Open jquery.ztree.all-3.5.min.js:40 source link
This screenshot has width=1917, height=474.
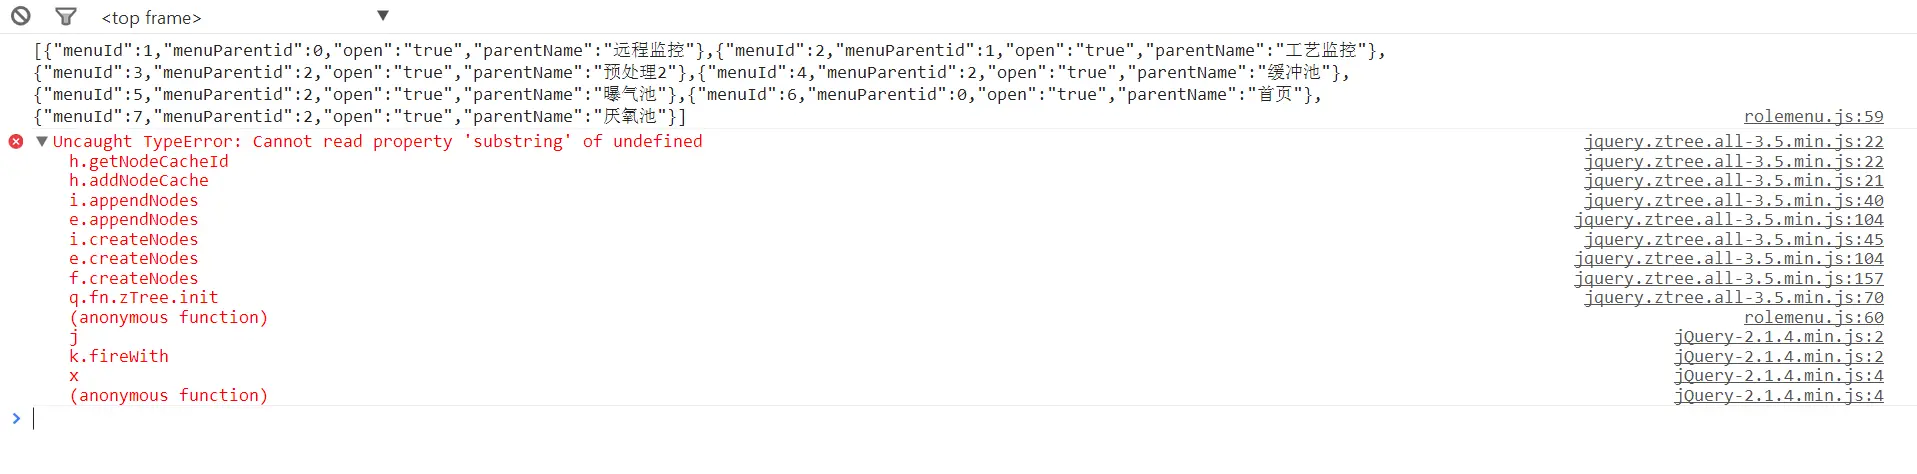click(x=1733, y=201)
